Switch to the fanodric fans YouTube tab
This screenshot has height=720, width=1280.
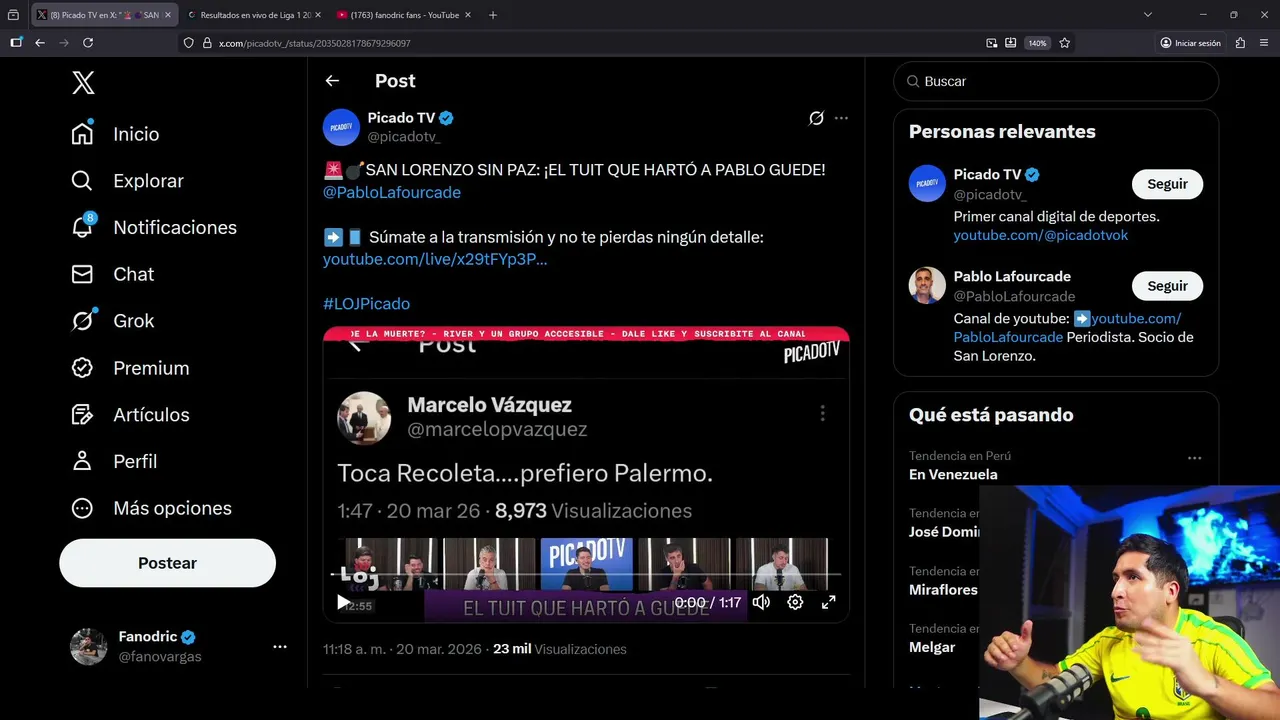[404, 15]
